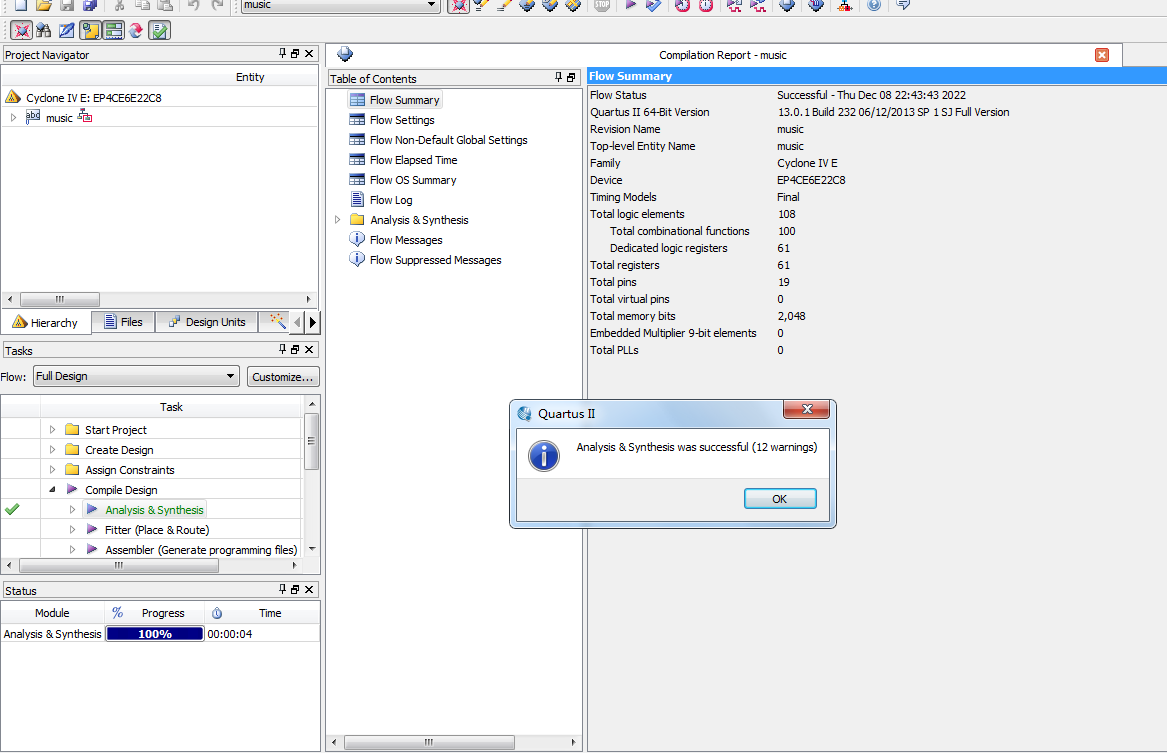Open the Flow dropdown showing Full Design
1167x753 pixels.
(x=136, y=377)
